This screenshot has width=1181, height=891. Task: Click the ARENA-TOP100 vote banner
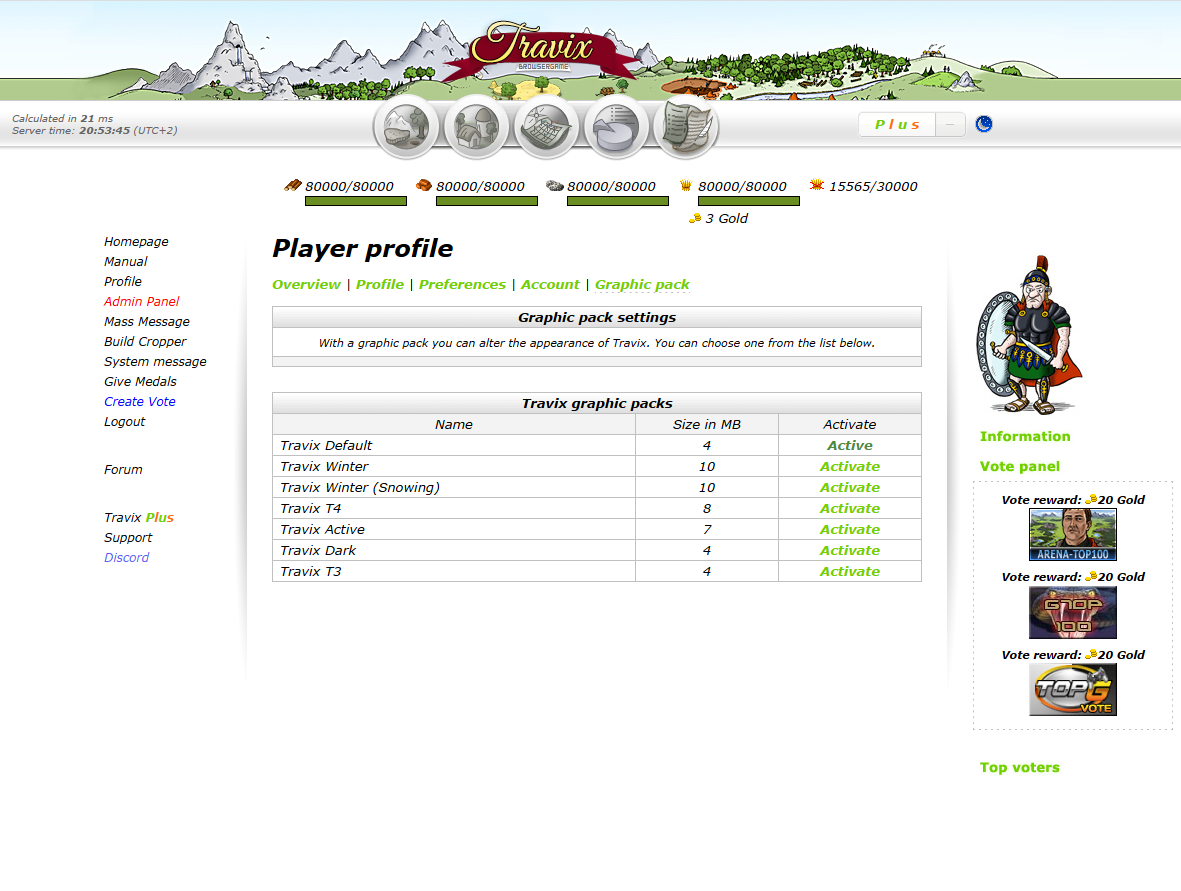point(1072,533)
